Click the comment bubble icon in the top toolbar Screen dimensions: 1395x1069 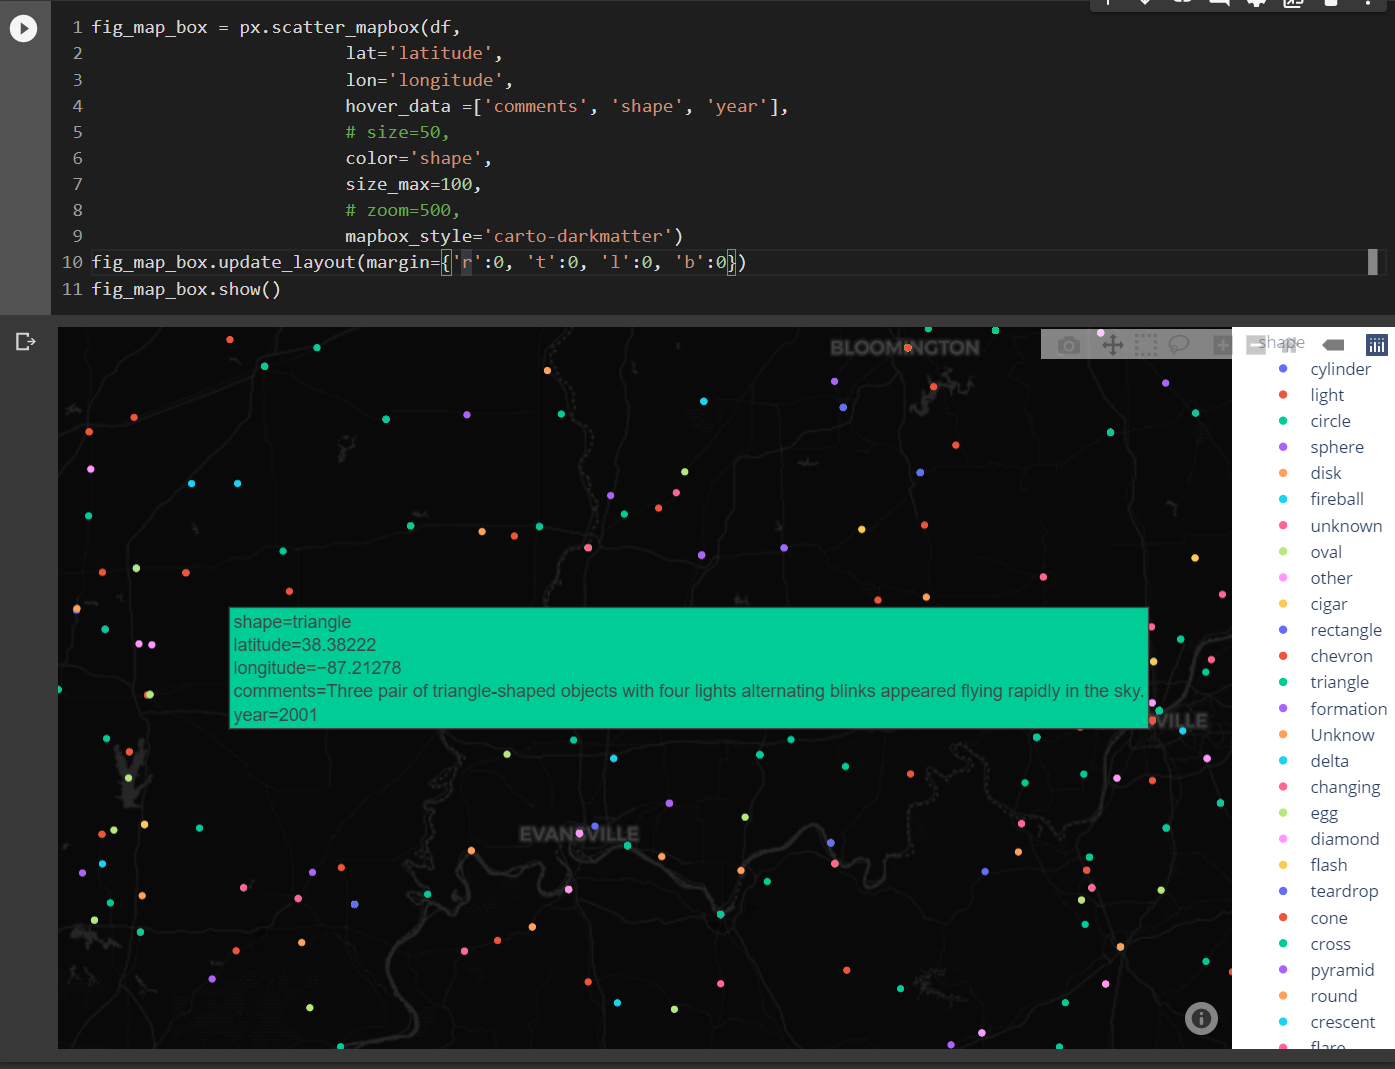coord(1219,5)
